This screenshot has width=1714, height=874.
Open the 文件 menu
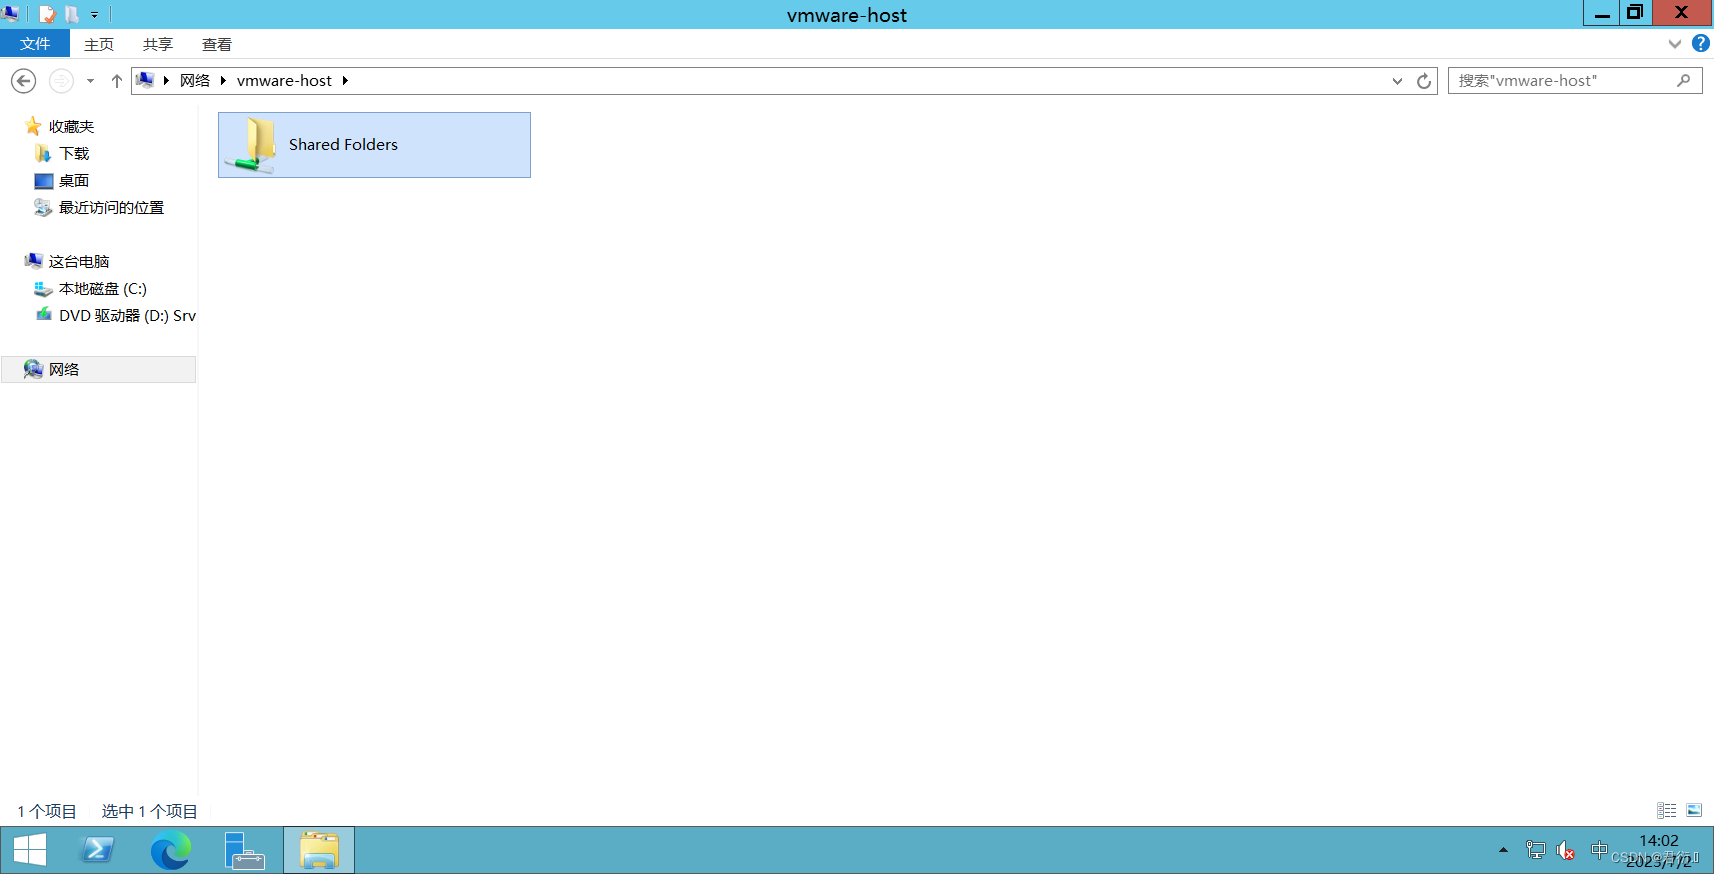[35, 44]
